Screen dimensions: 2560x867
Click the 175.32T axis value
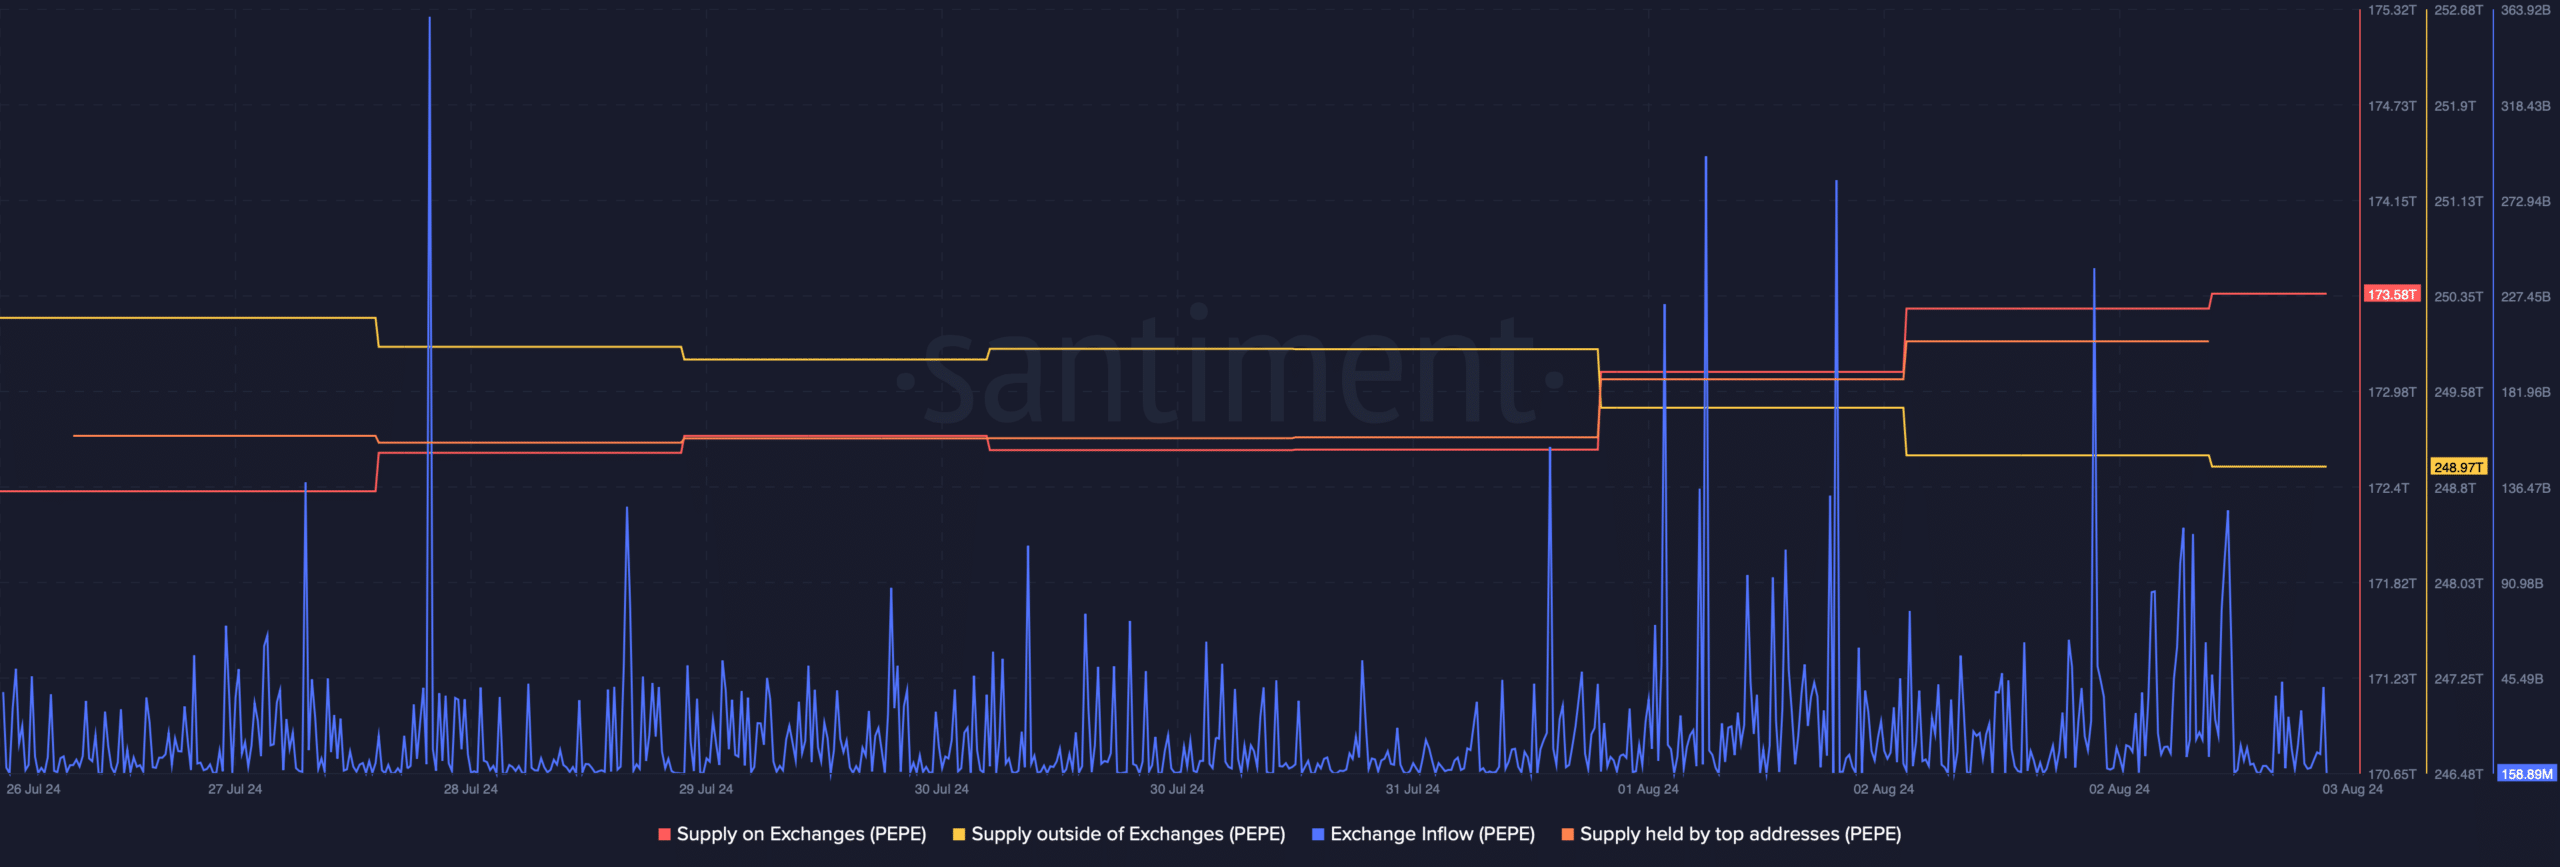[x=2392, y=10]
